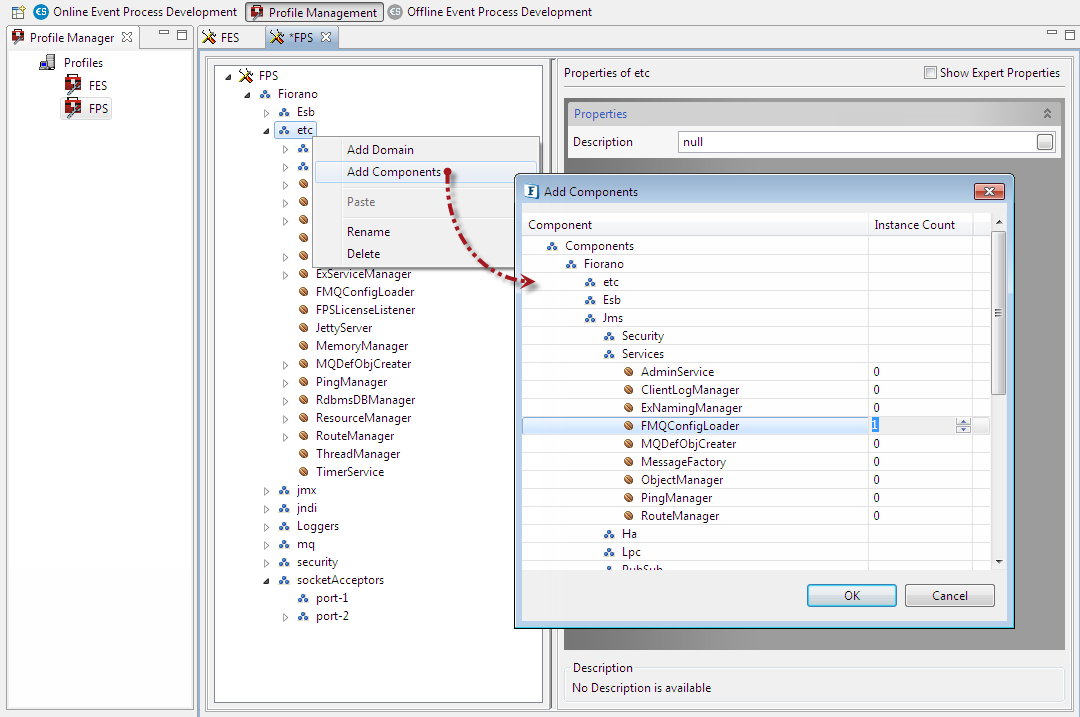Click the Description text field
1080x717 pixels.
click(x=855, y=142)
